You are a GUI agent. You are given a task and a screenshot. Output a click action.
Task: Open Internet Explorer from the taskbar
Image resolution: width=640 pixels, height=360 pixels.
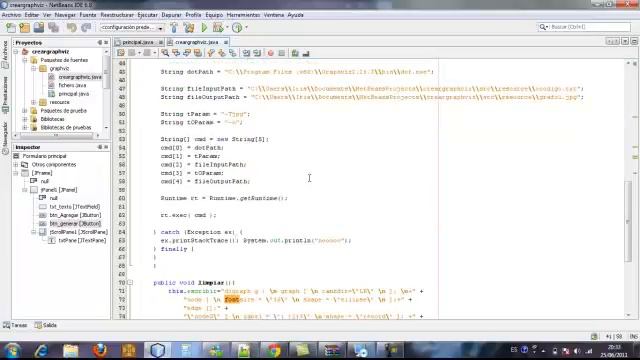click(x=41, y=350)
